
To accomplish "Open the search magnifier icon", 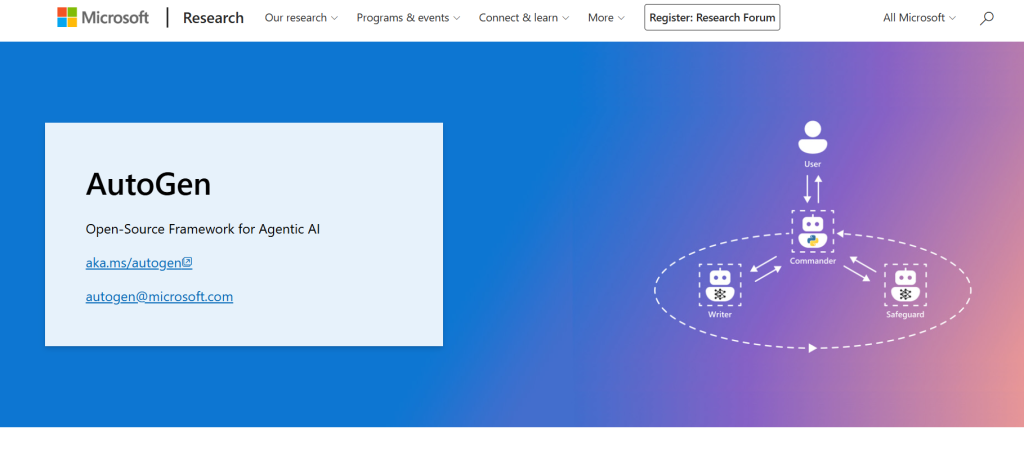I will coord(987,18).
